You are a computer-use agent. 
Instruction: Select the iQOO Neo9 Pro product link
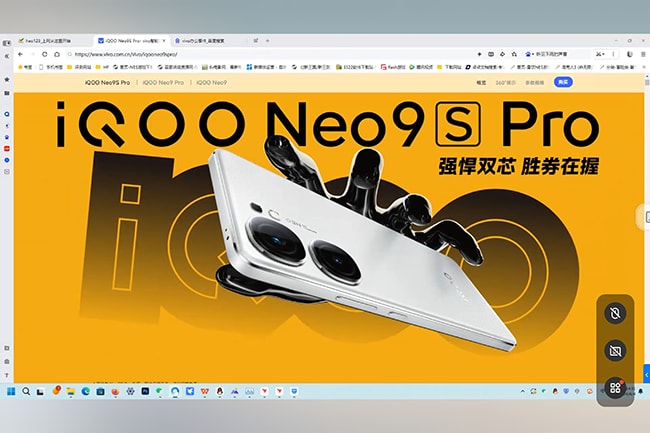166,83
